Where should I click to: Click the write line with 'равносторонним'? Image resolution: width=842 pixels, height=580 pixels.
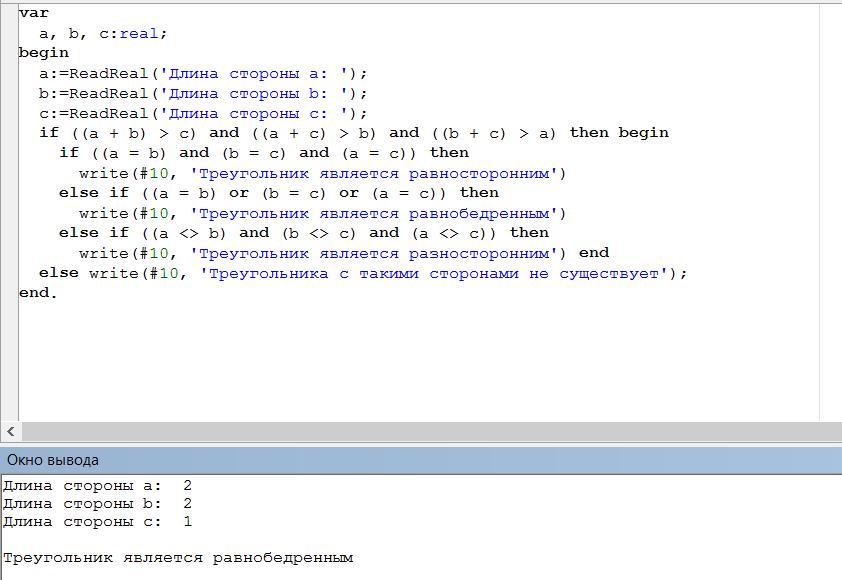click(323, 173)
